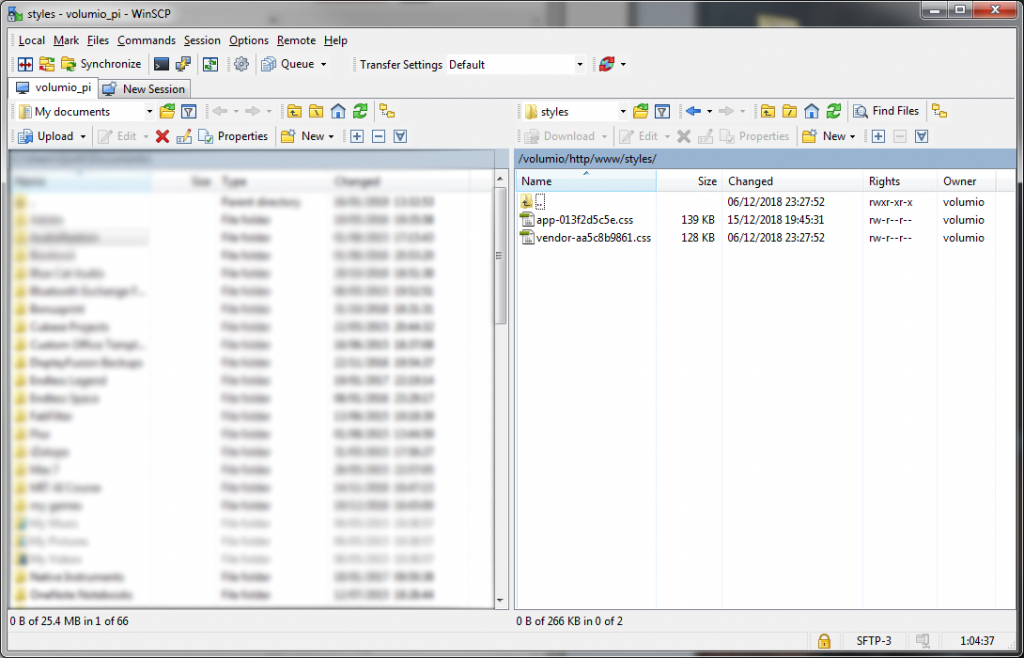Click the Keep Remote Directory up to Date icon
Viewport: 1024px width, 658px height.
[x=47, y=64]
